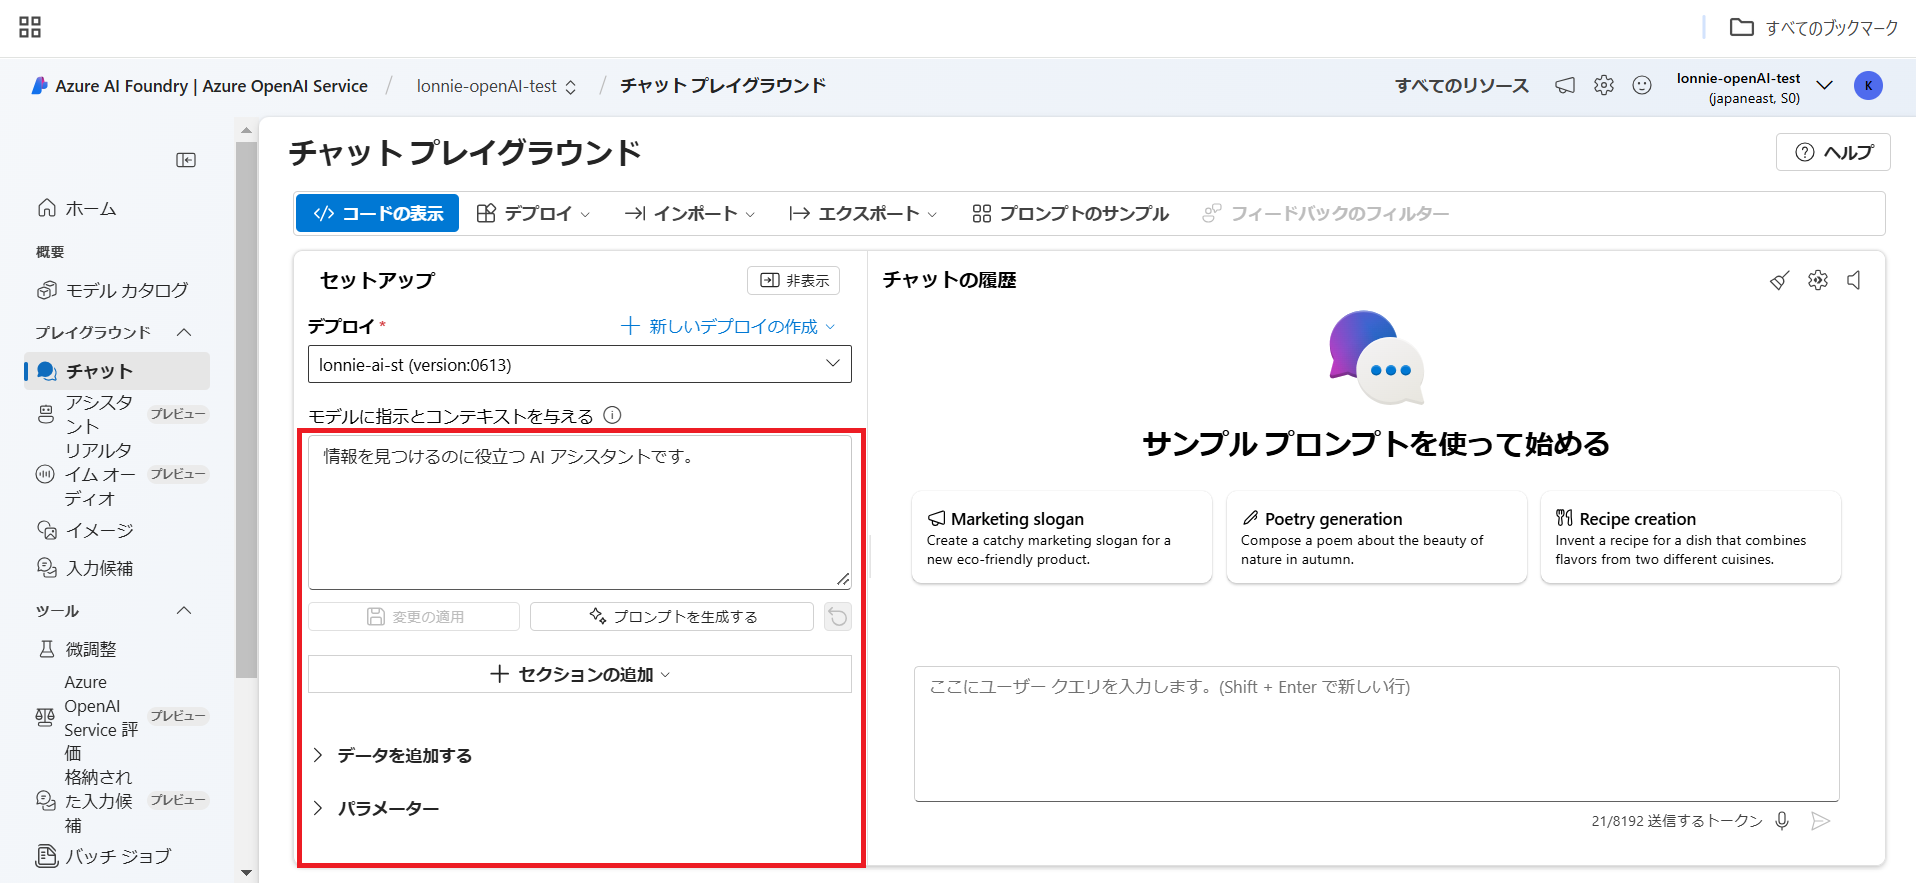Click the 非表示 setup button
1916x883 pixels.
point(794,280)
